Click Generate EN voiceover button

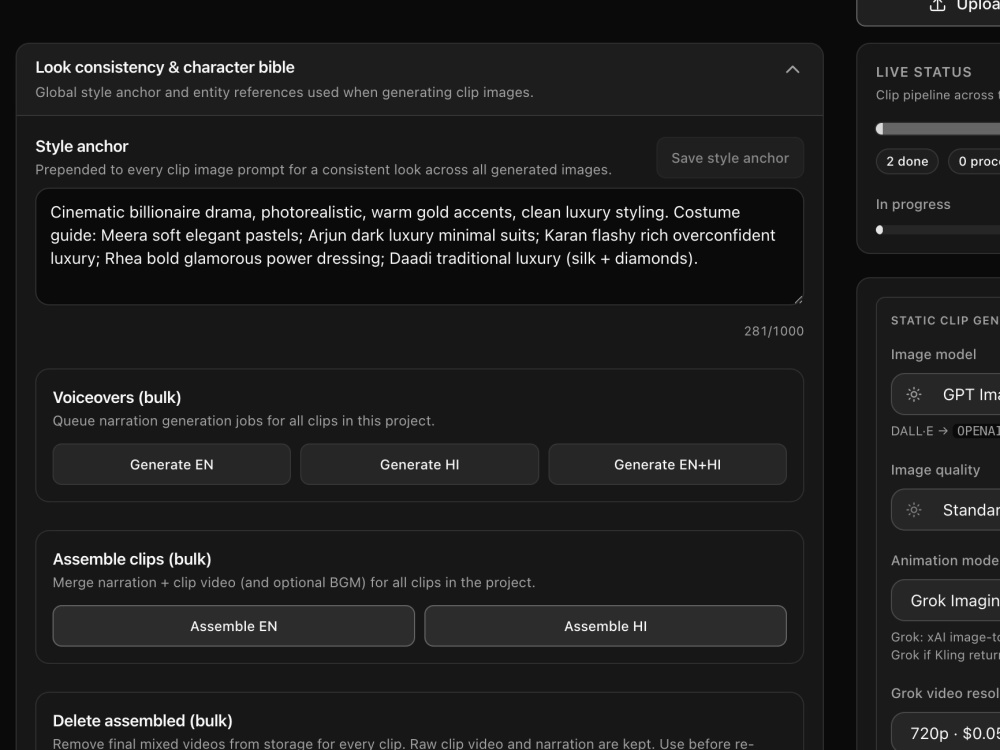[172, 464]
